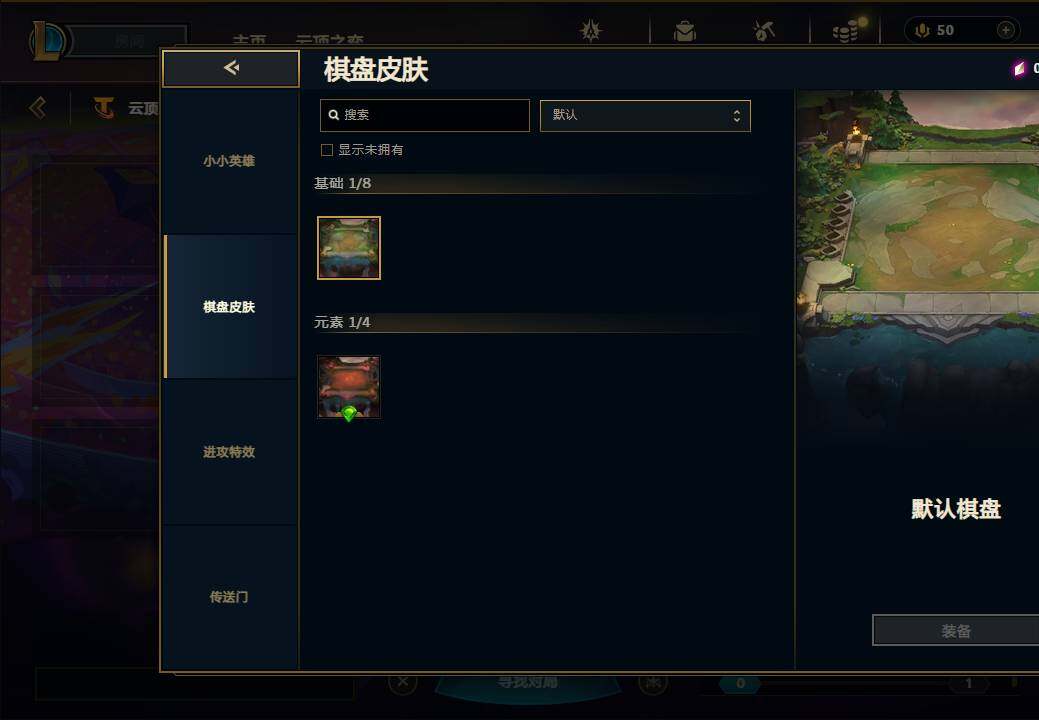Switch to the 进攻特效 tab
The height and width of the screenshot is (720, 1039).
click(x=230, y=452)
